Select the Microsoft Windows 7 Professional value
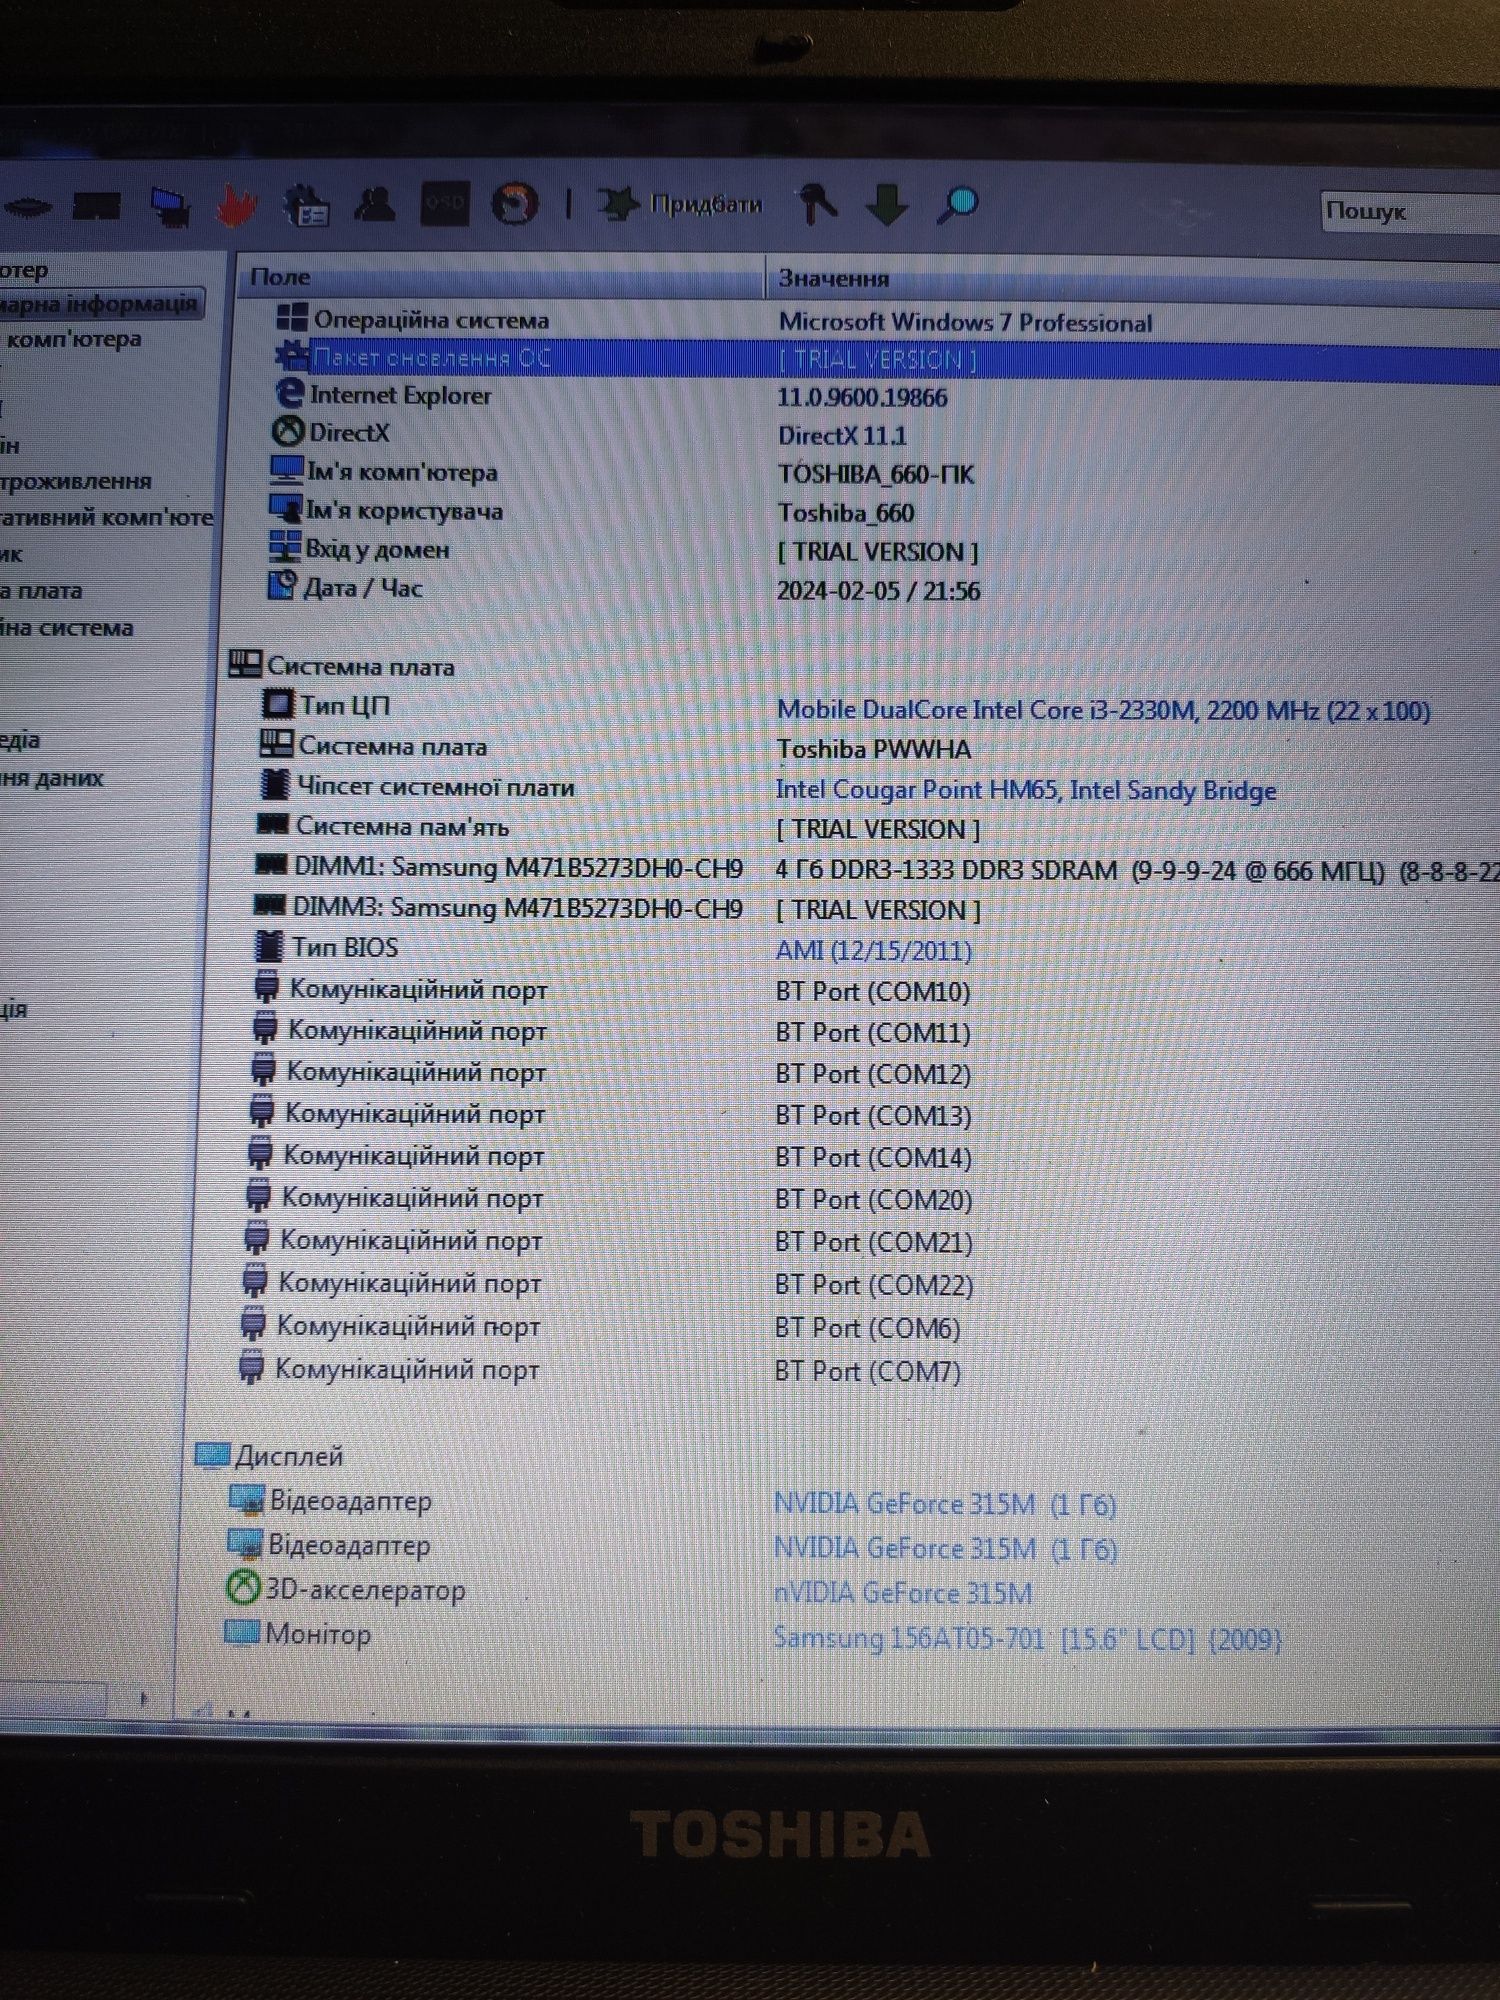 coord(965,323)
